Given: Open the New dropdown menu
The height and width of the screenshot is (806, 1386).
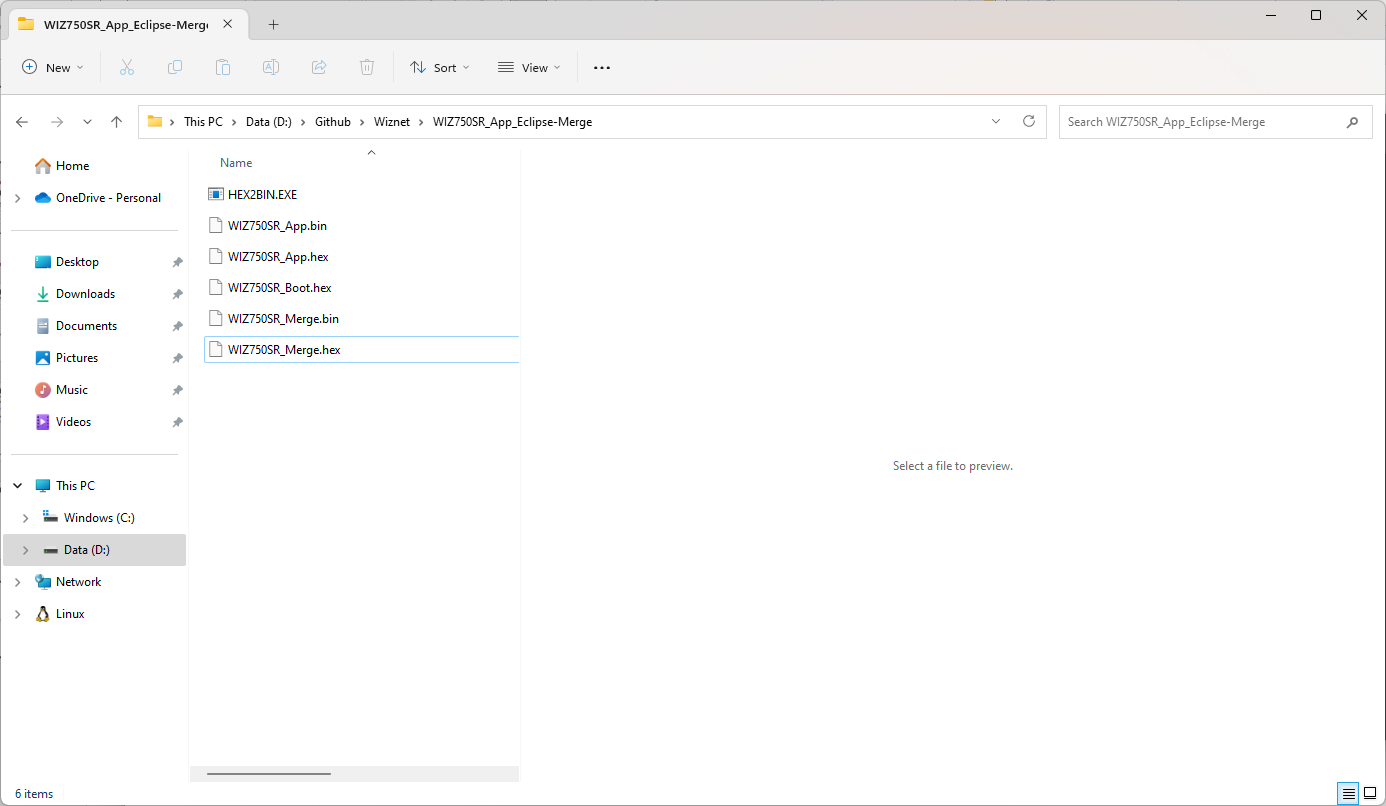Looking at the screenshot, I should (53, 67).
